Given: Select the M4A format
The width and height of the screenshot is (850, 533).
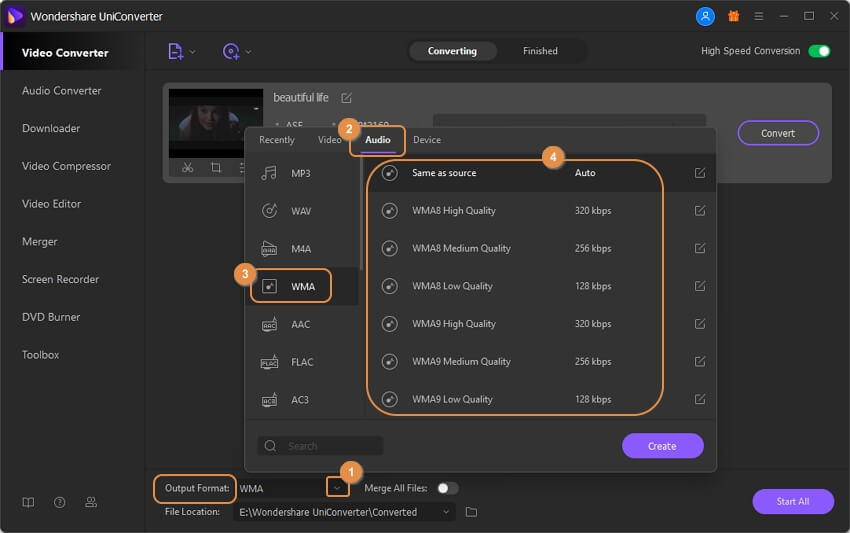Looking at the screenshot, I should (301, 249).
